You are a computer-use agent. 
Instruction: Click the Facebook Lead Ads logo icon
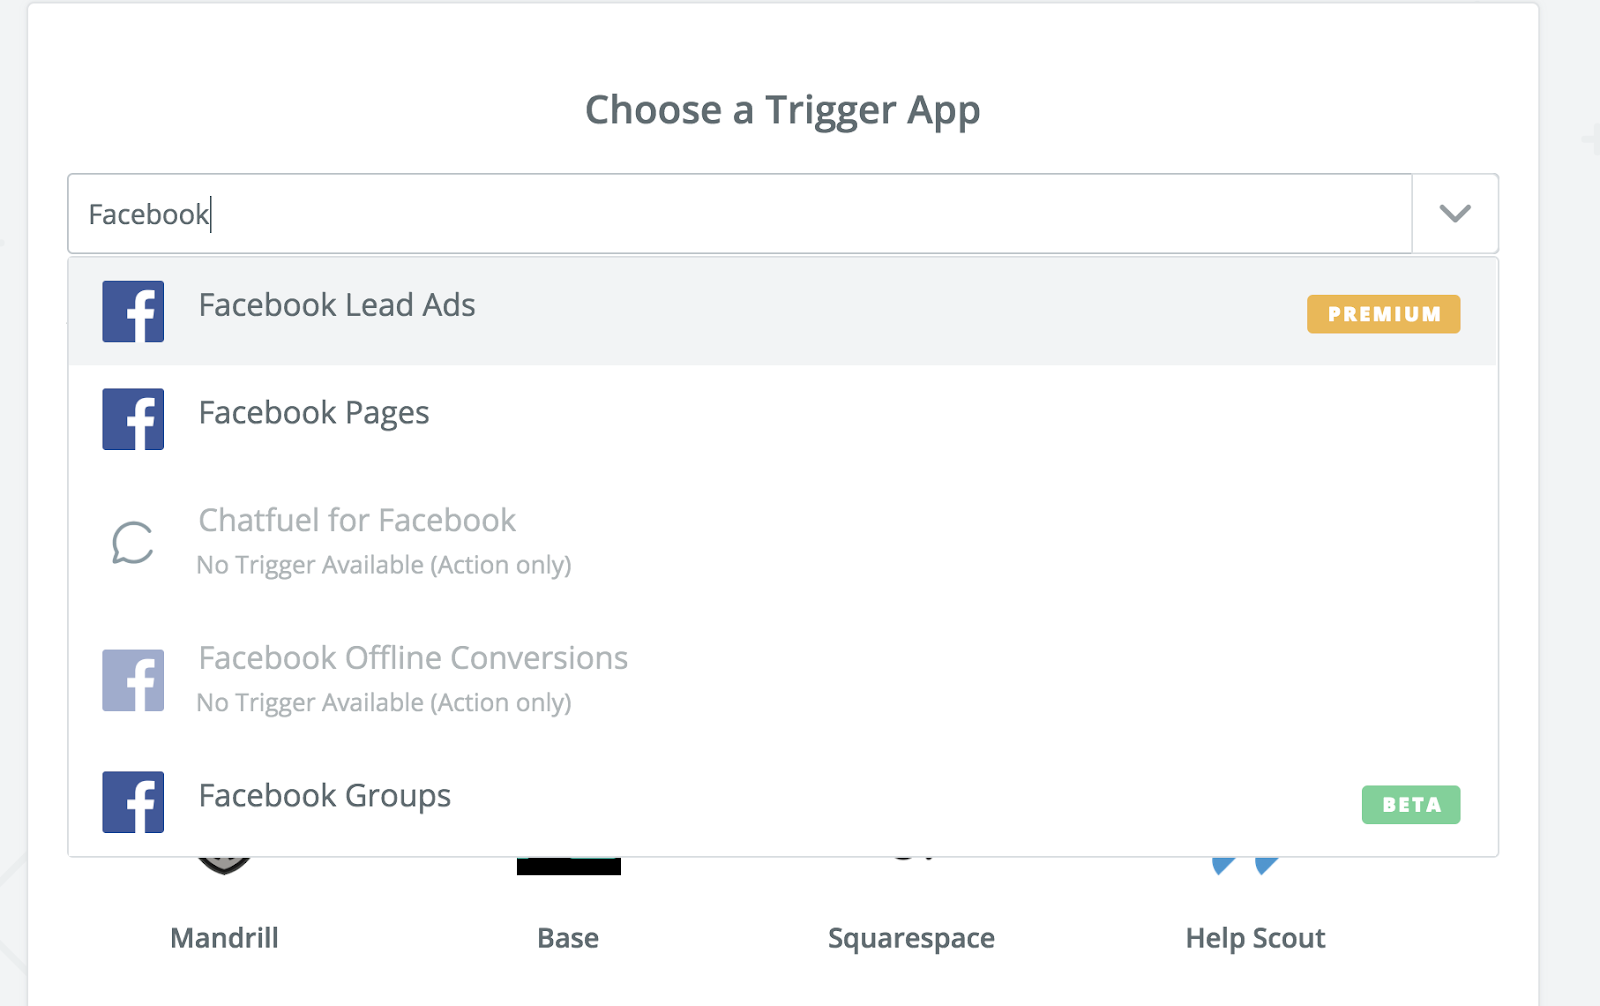point(133,311)
